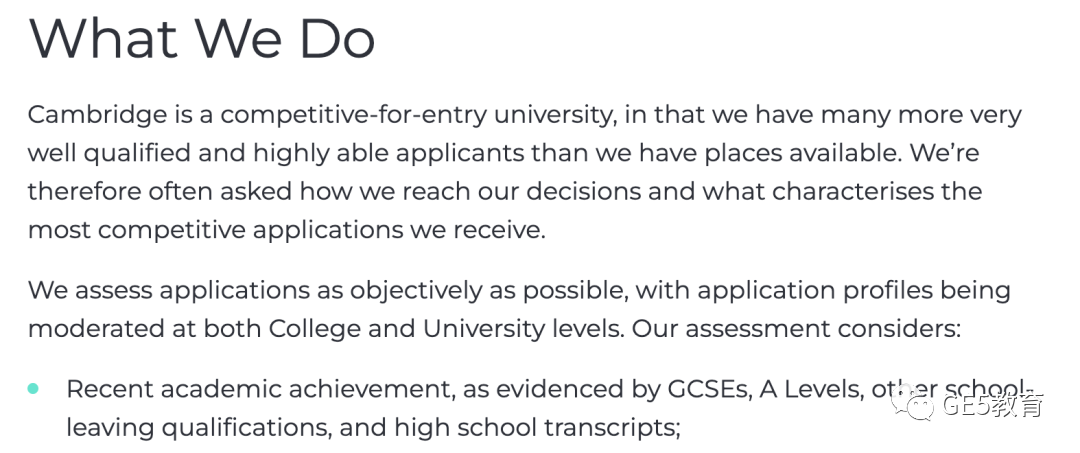Click "A Levels" in the bullet item

click(811, 390)
